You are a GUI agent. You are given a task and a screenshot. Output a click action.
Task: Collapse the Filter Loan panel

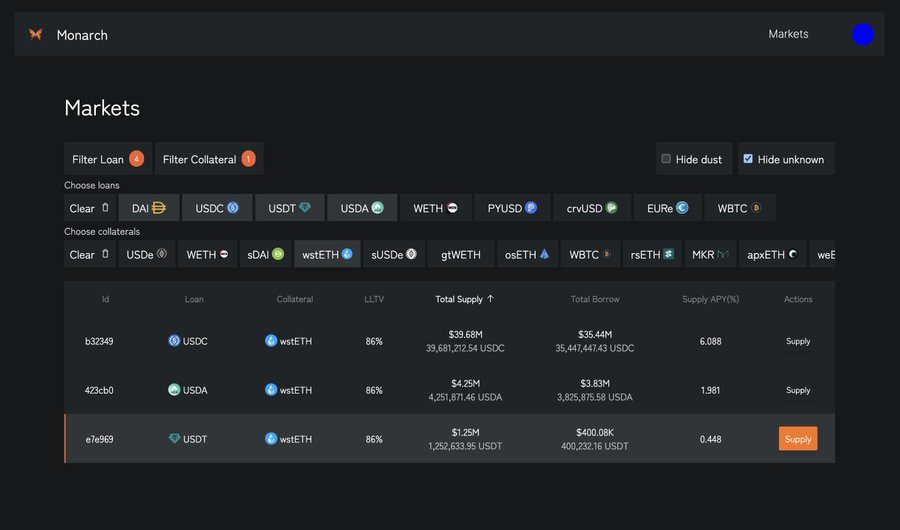coord(108,158)
